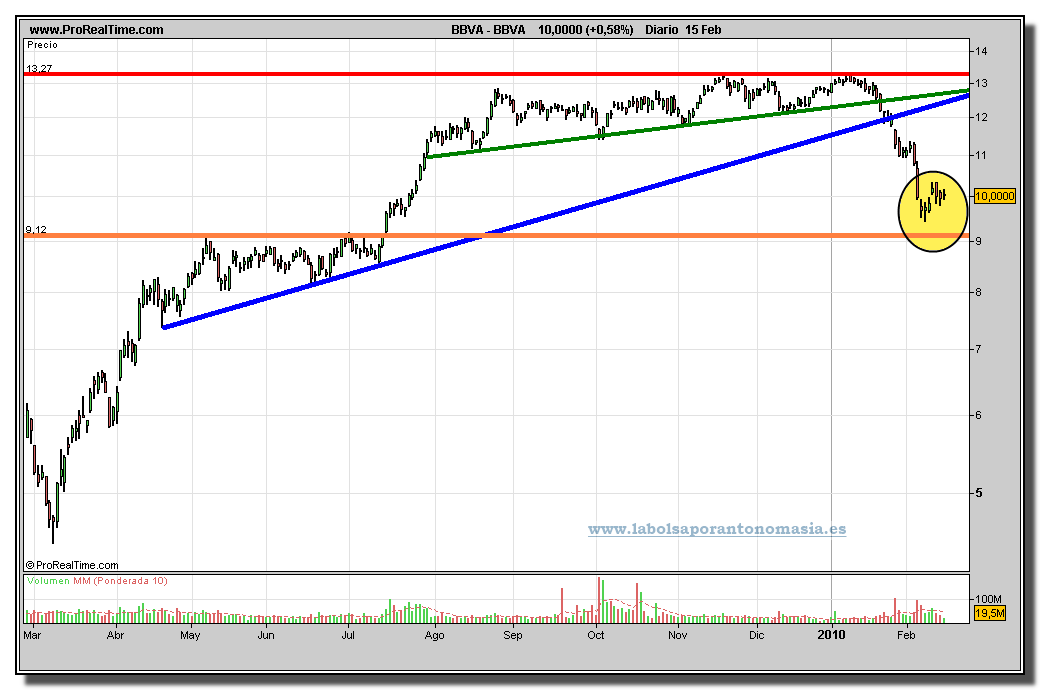Click the 13,27 resistance level label
Screen dimensions: 1040x690
point(38,68)
